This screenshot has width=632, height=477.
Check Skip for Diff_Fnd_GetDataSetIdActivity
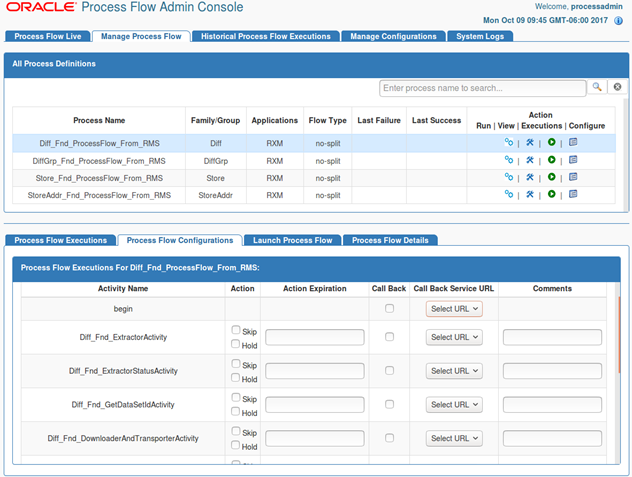coord(236,398)
